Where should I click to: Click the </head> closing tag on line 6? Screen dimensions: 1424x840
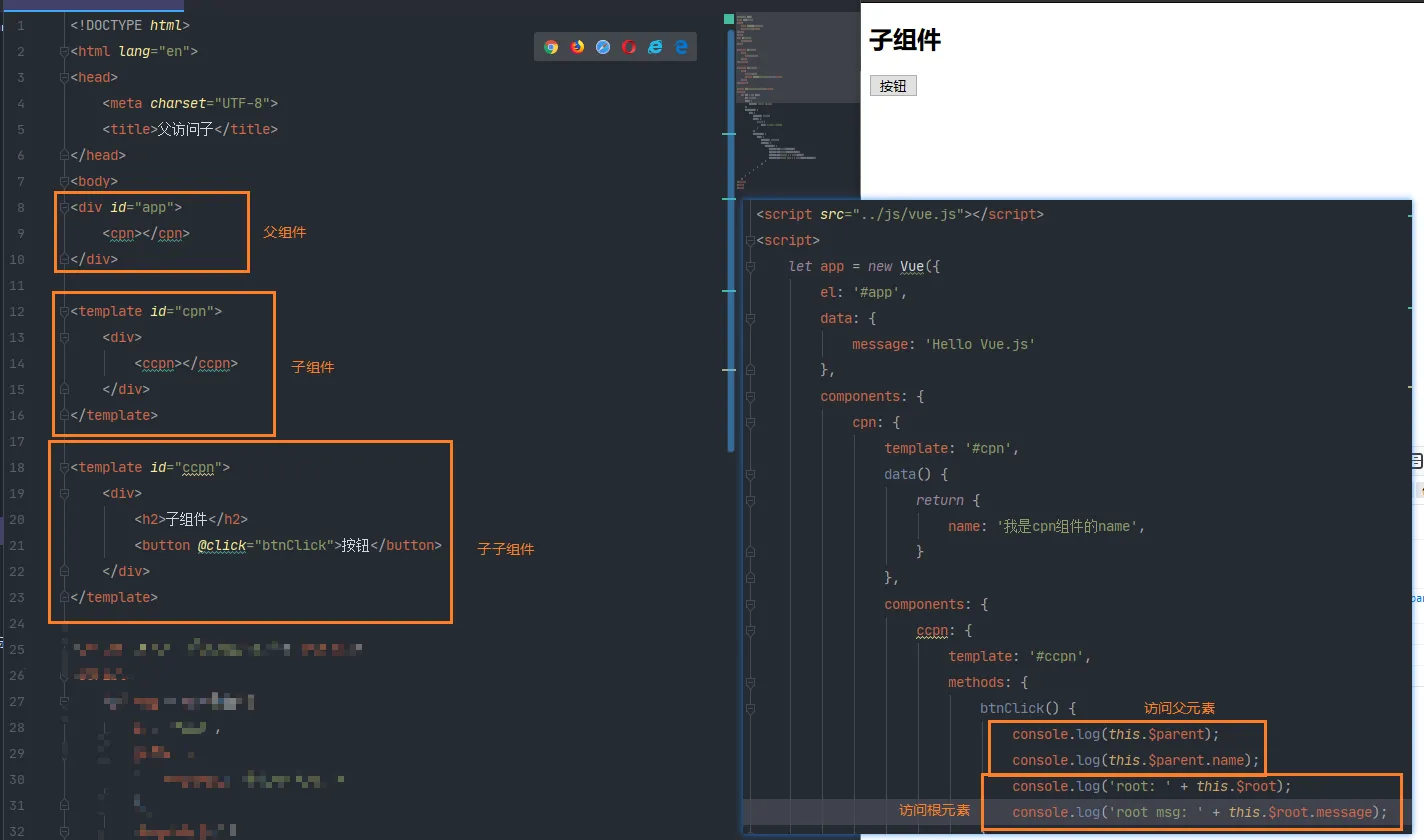tap(98, 155)
